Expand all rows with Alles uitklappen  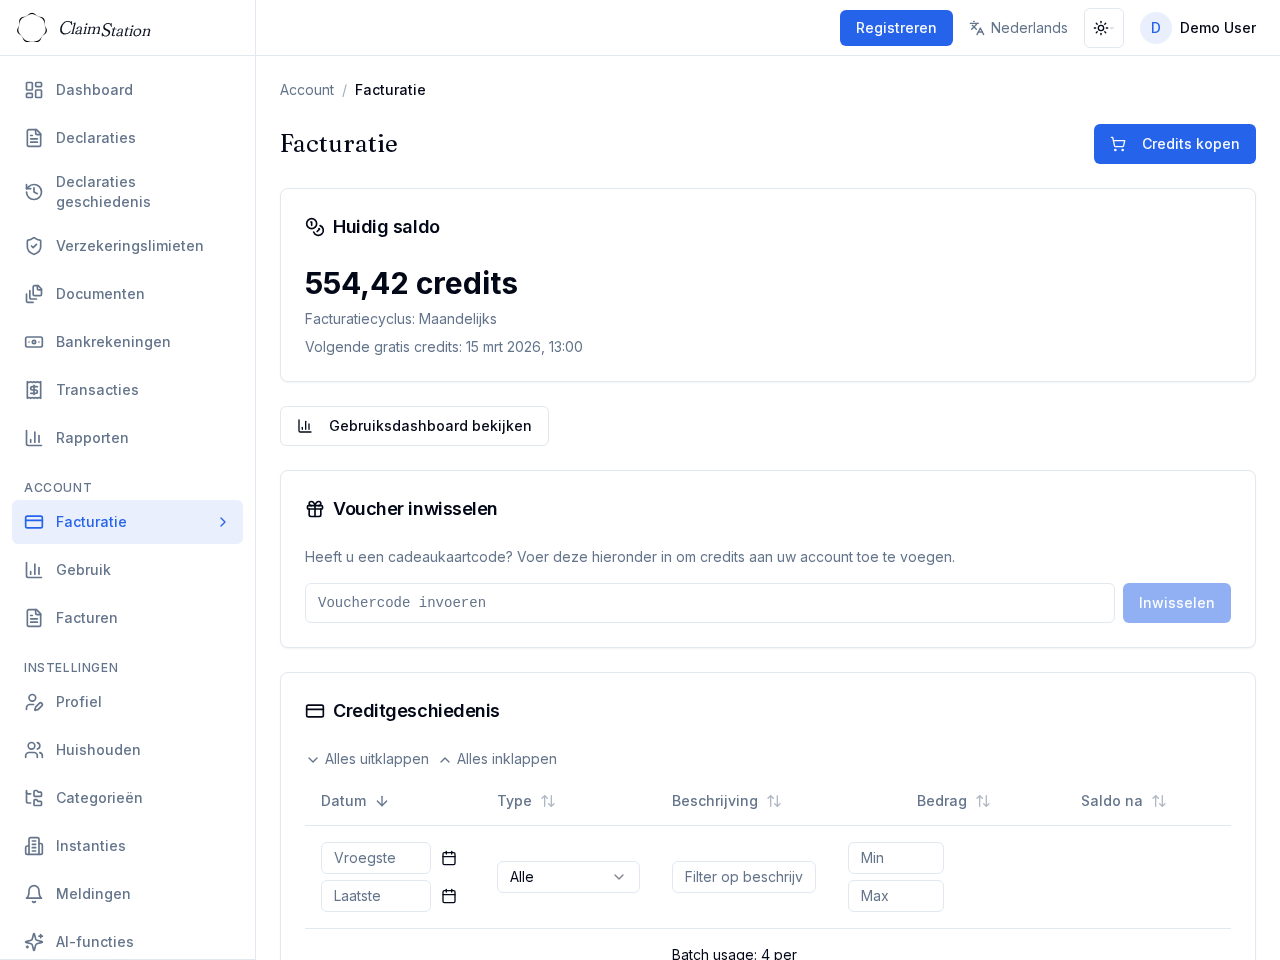click(367, 759)
